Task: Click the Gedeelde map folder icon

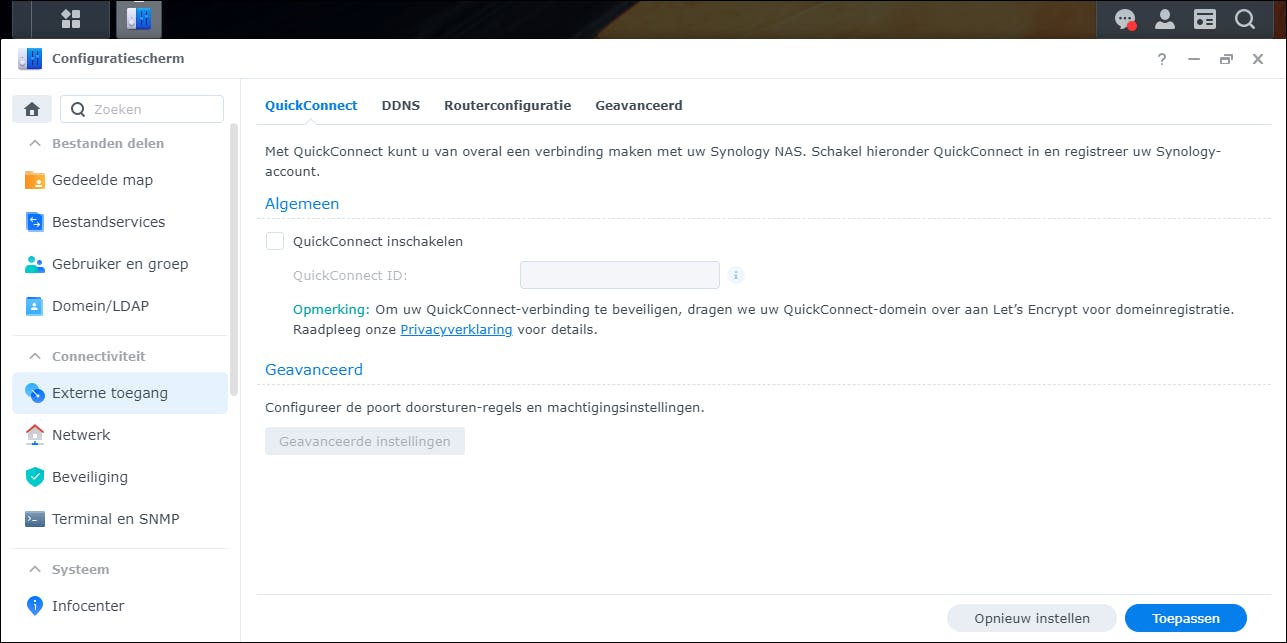Action: 35,180
